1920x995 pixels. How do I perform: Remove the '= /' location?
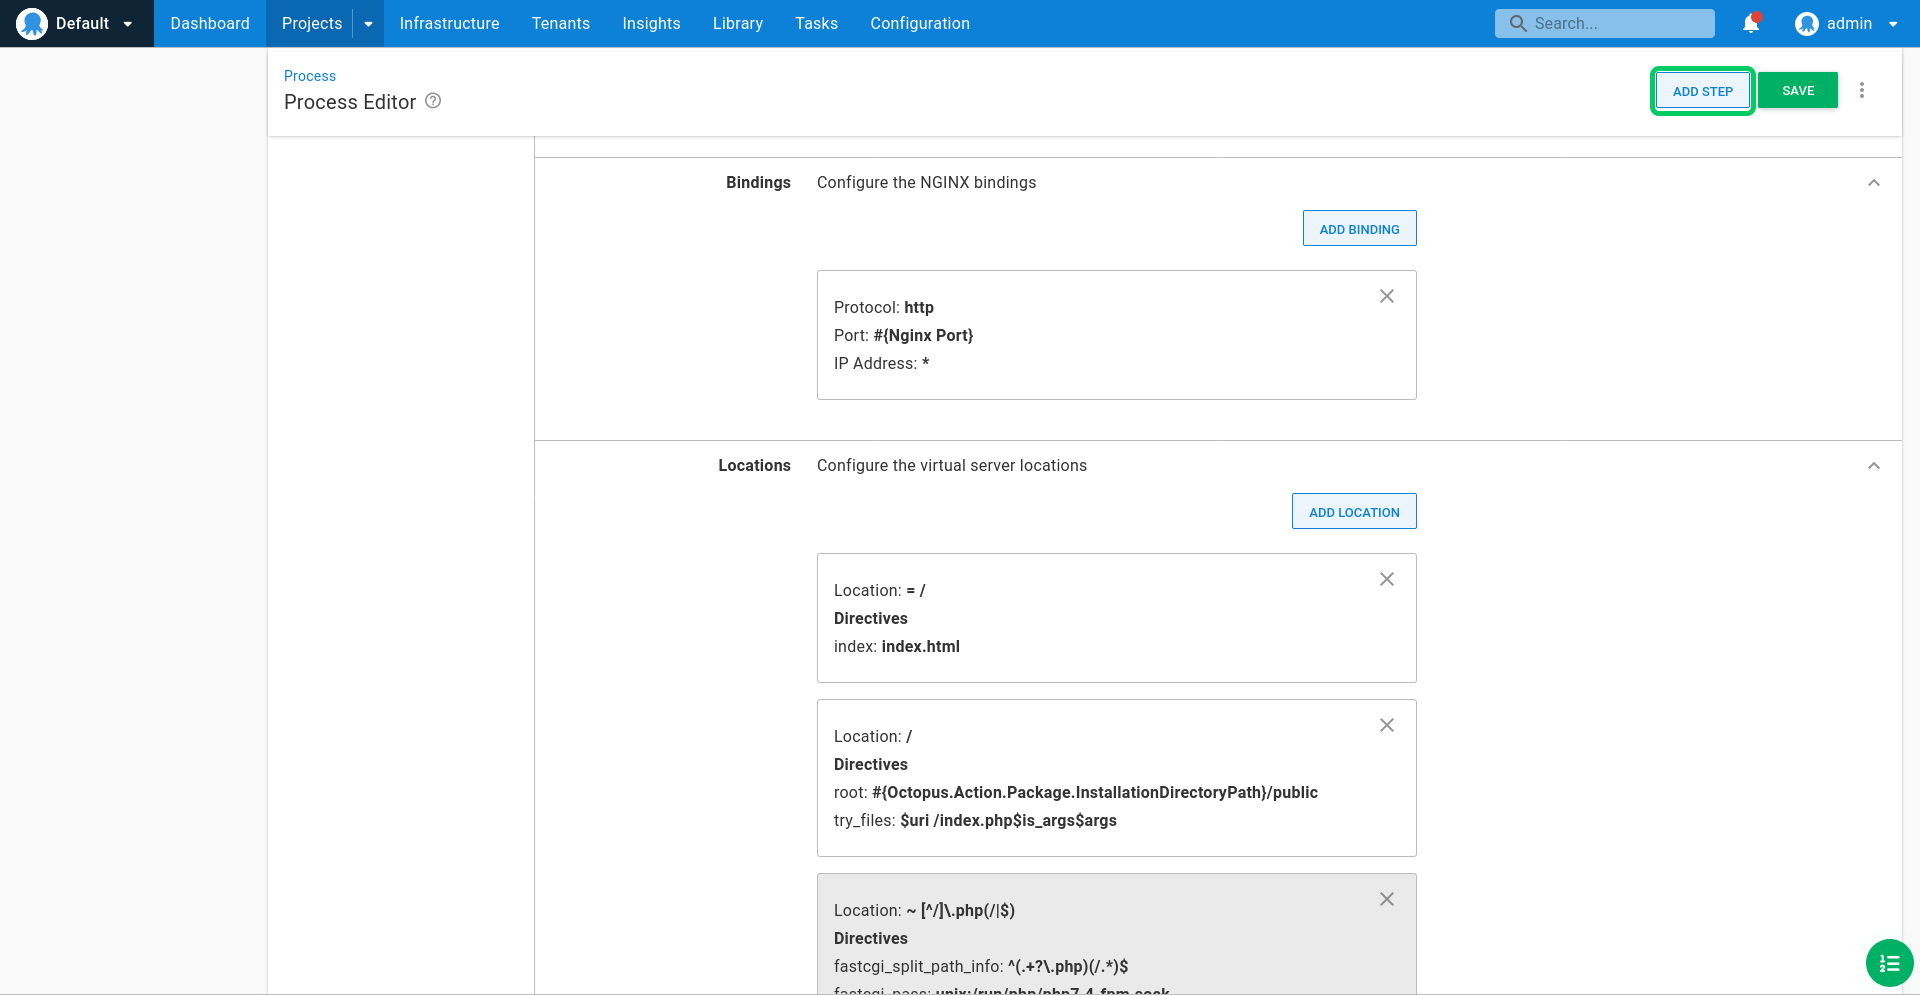coord(1387,579)
